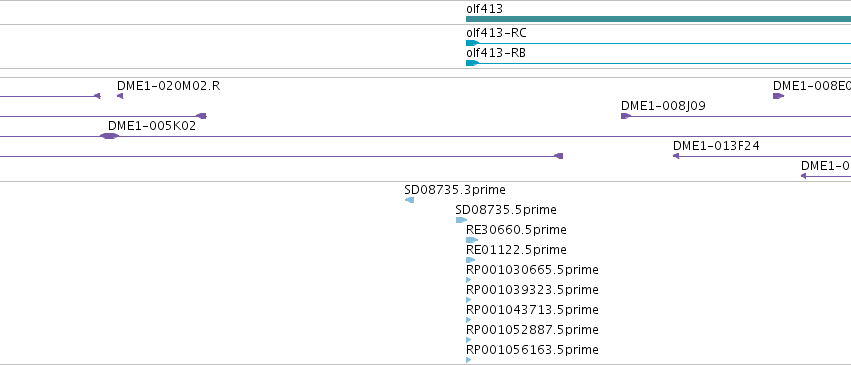Click the olf413-RB label
Viewport: 851px width, 365px height.
coord(496,53)
